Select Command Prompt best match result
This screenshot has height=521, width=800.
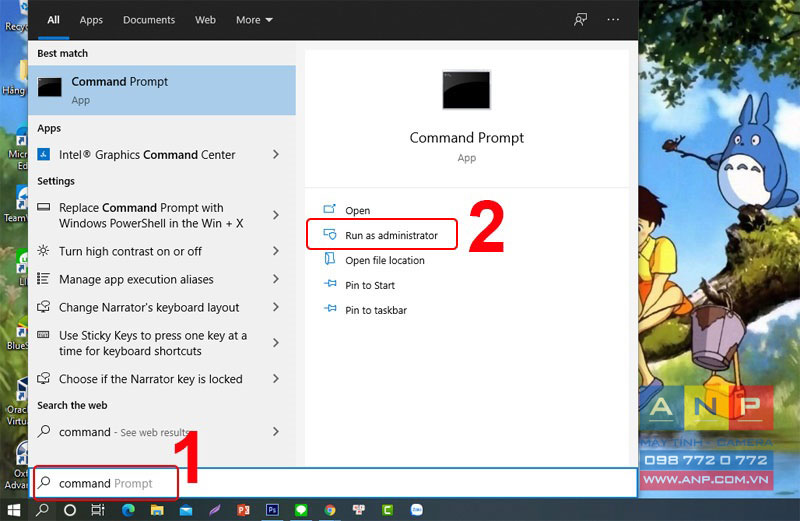(162, 90)
